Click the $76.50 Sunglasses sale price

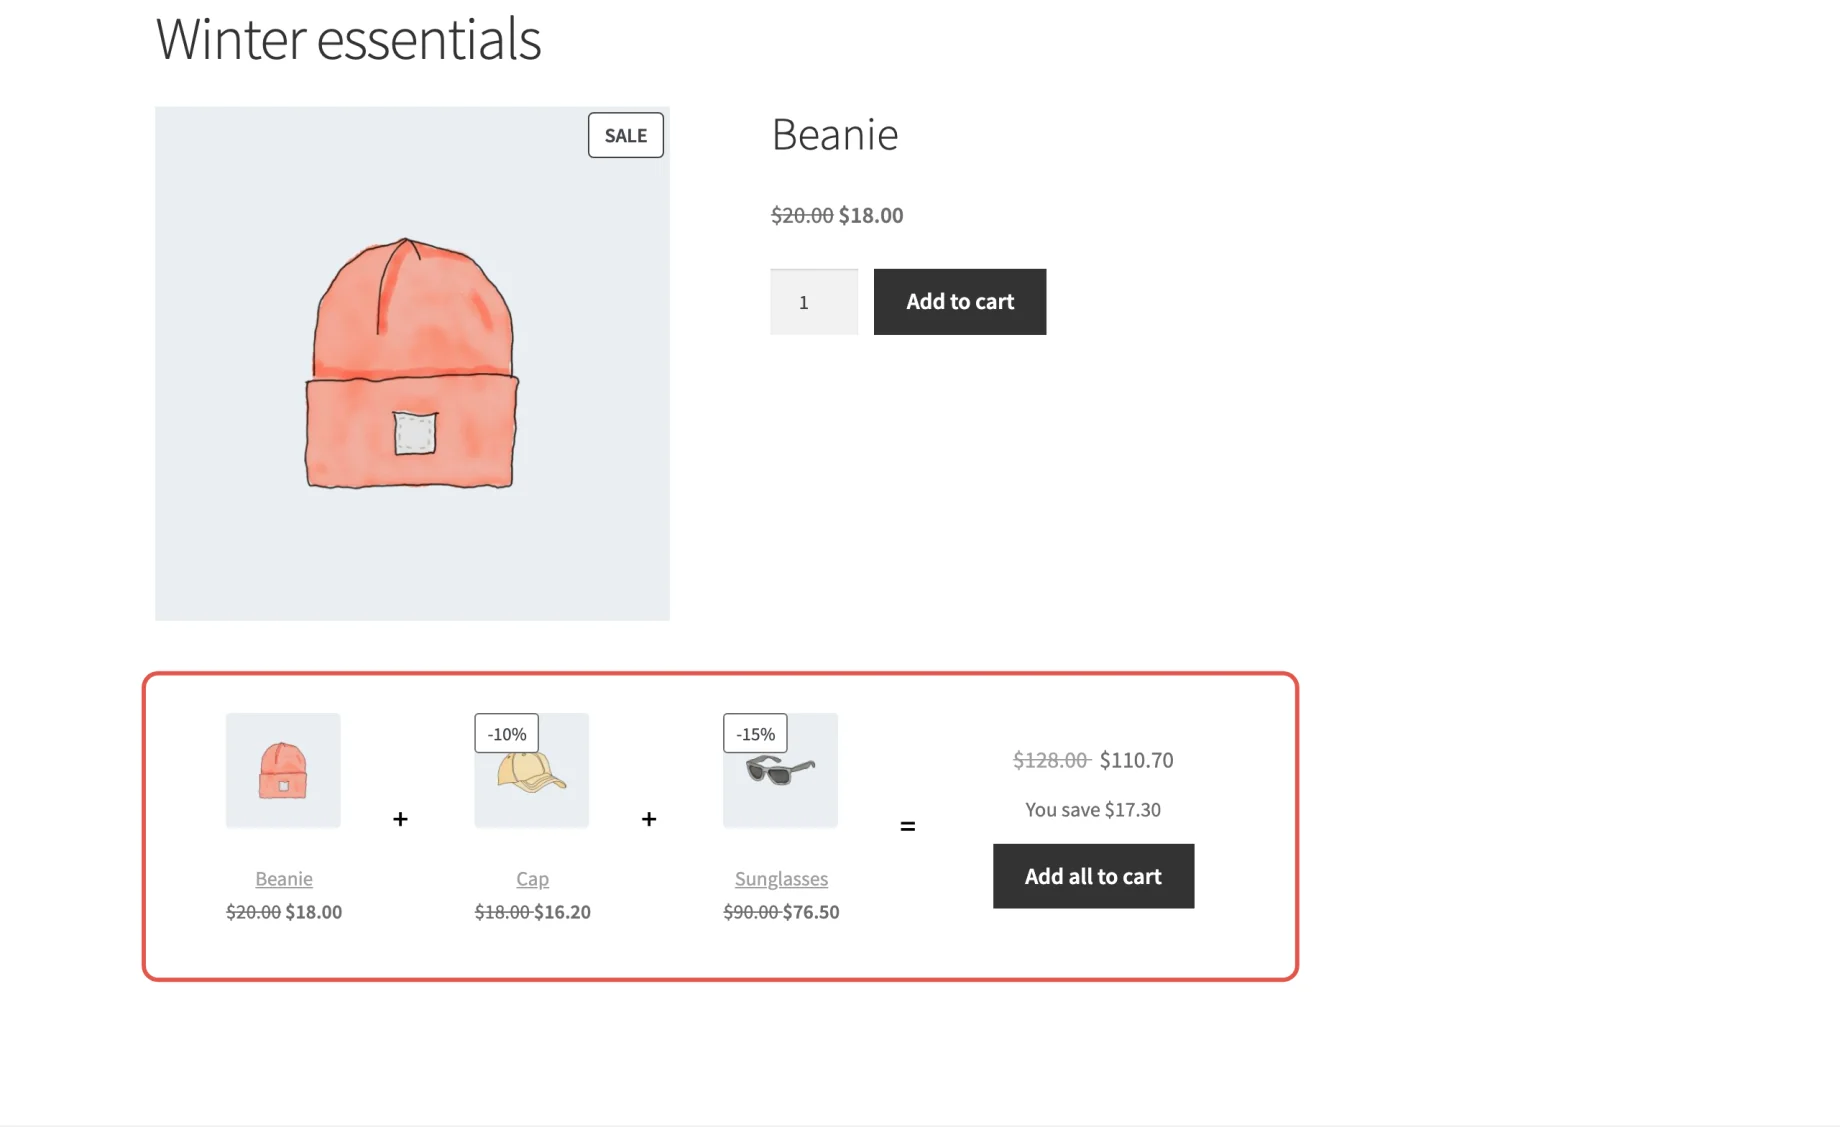(x=811, y=912)
